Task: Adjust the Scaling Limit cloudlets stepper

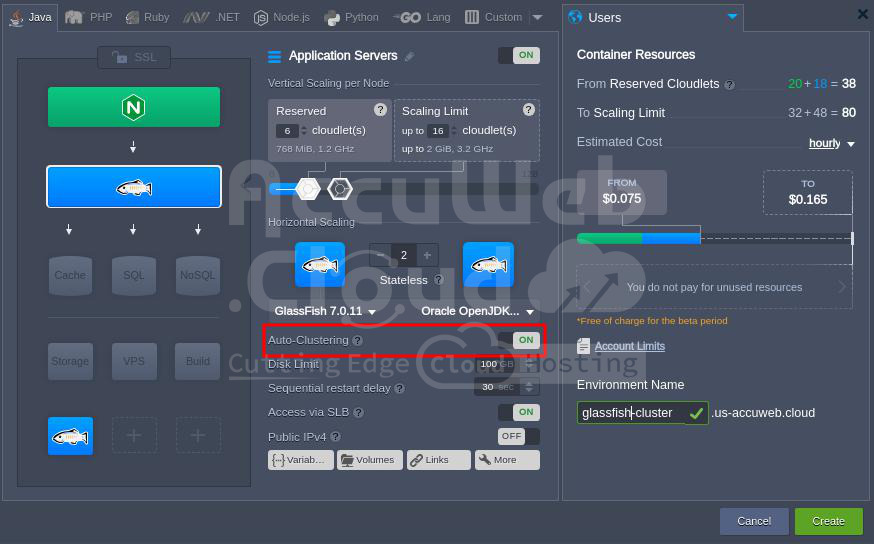Action: click(x=454, y=131)
